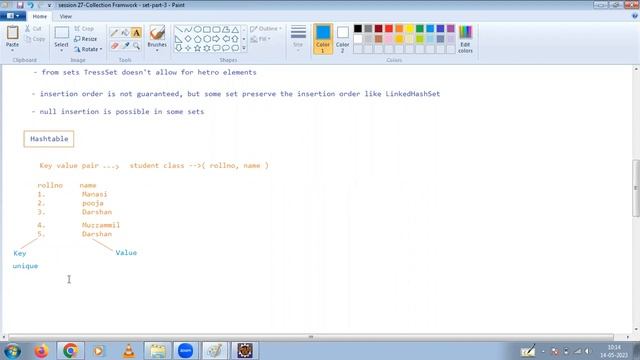Click the Undo icon in title bar
The height and width of the screenshot is (360, 640).
[31, 5]
